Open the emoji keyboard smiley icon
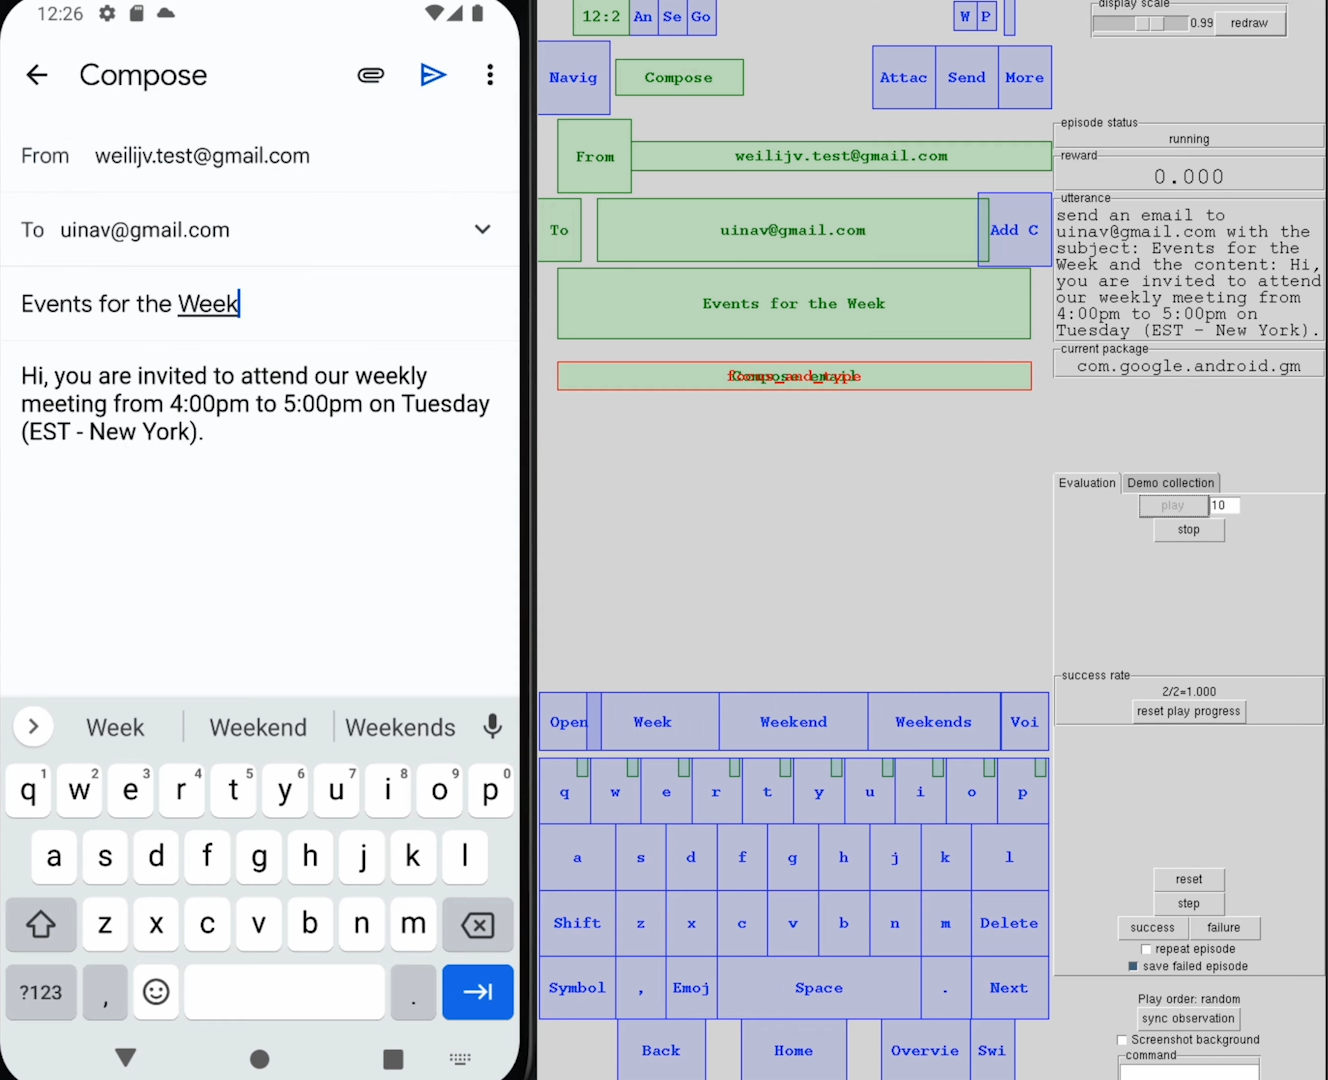1328x1080 pixels. tap(156, 992)
